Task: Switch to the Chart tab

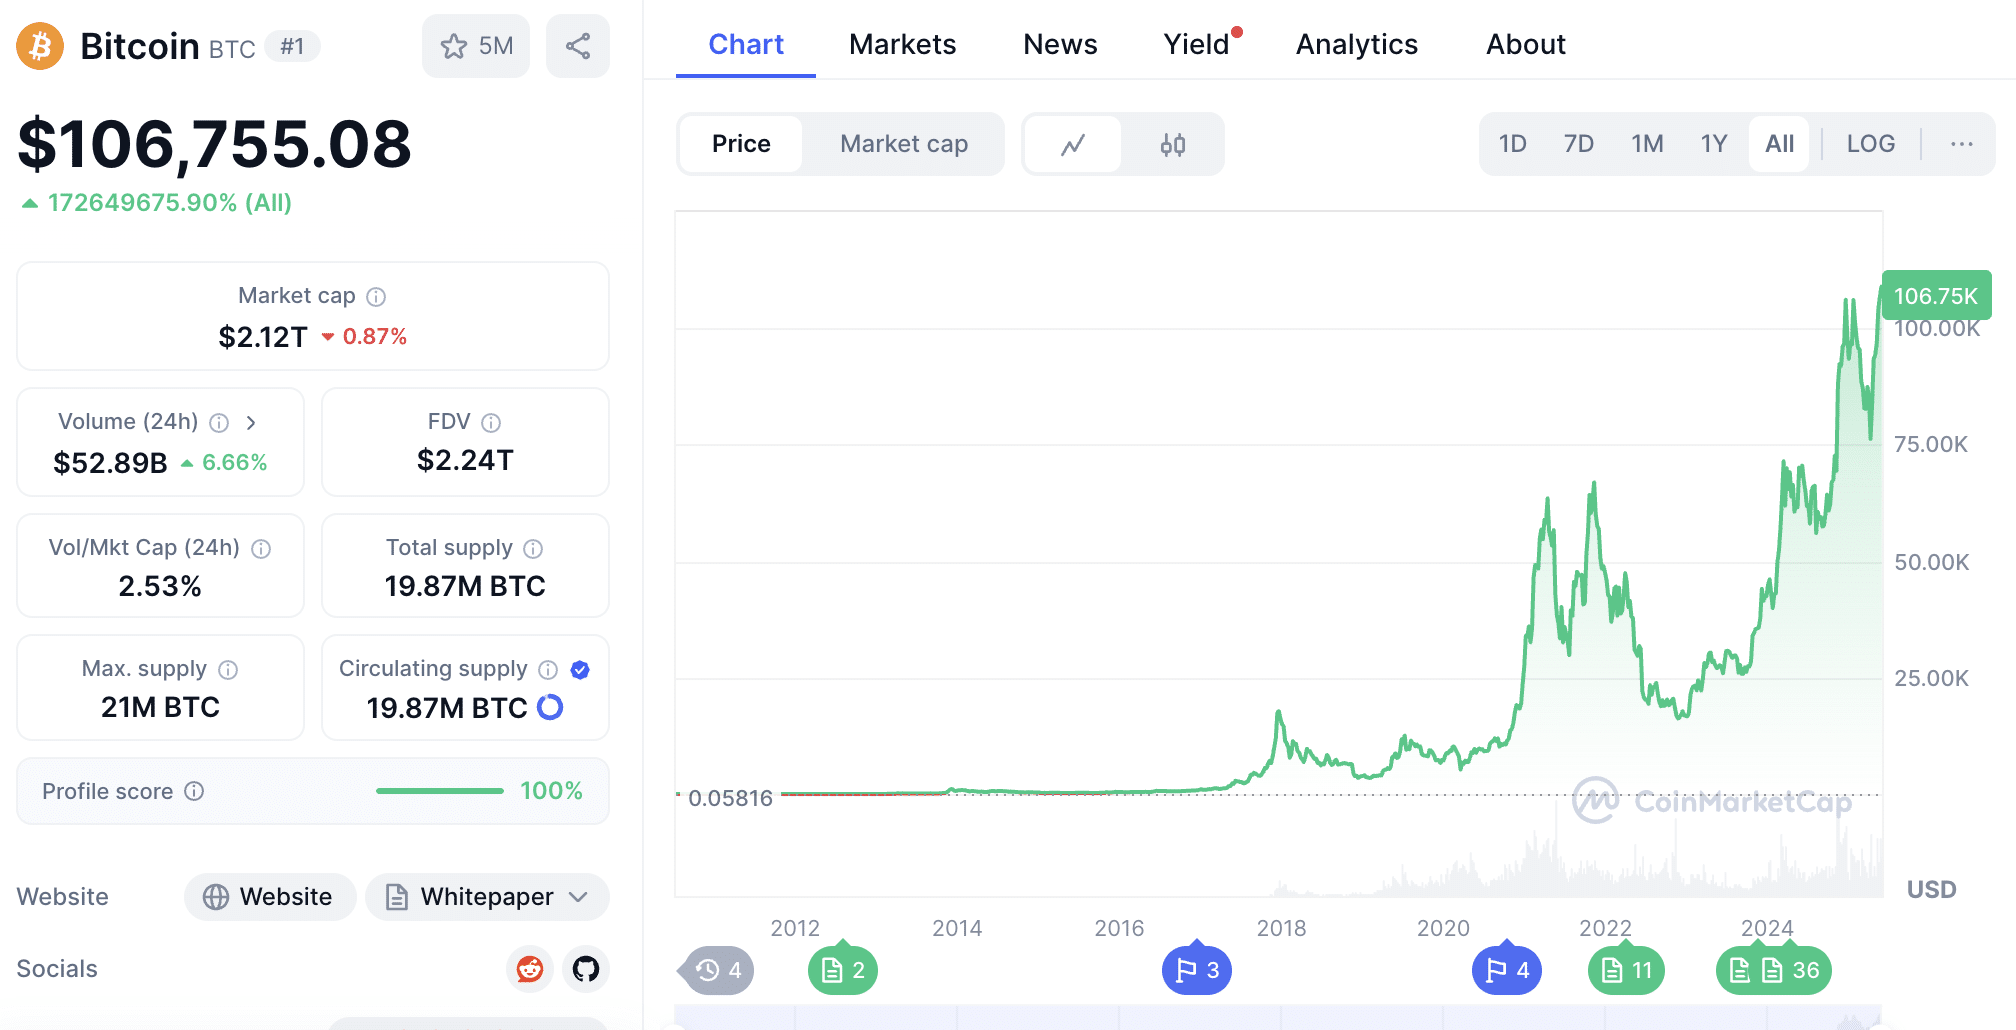Action: 746,44
